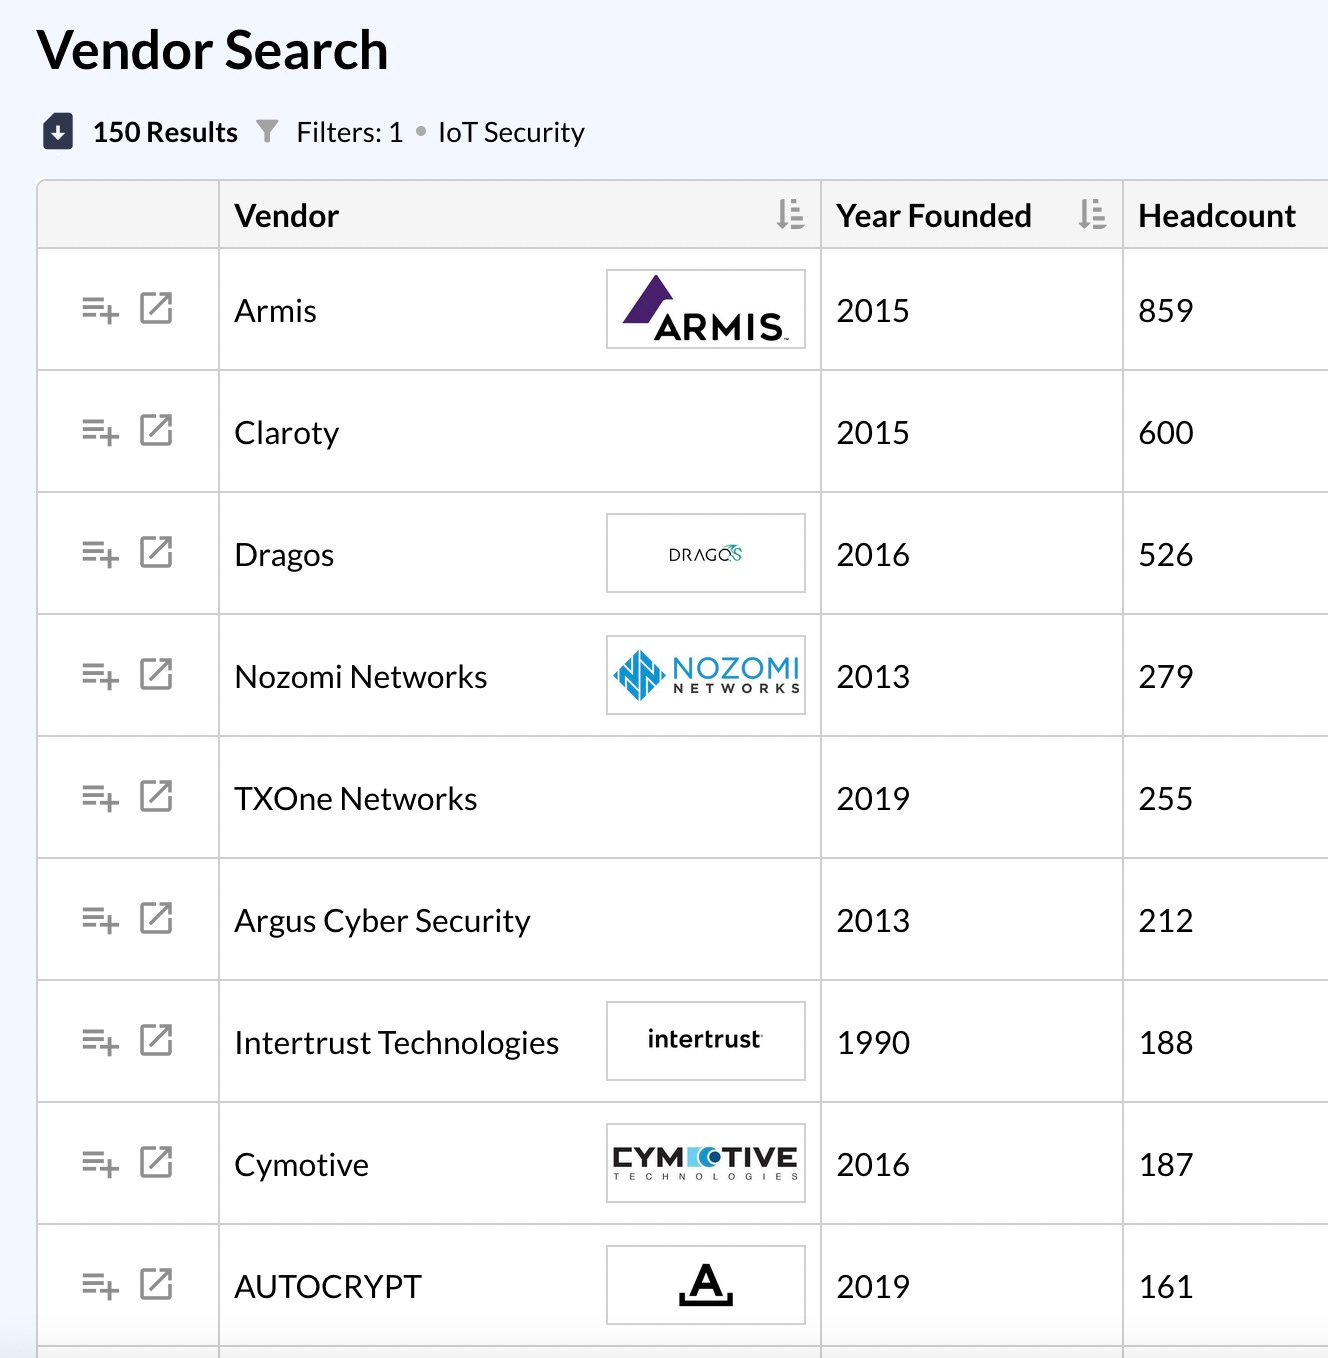Select Cymotive headcount value 187
The width and height of the screenshot is (1328, 1358).
pyautogui.click(x=1166, y=1164)
